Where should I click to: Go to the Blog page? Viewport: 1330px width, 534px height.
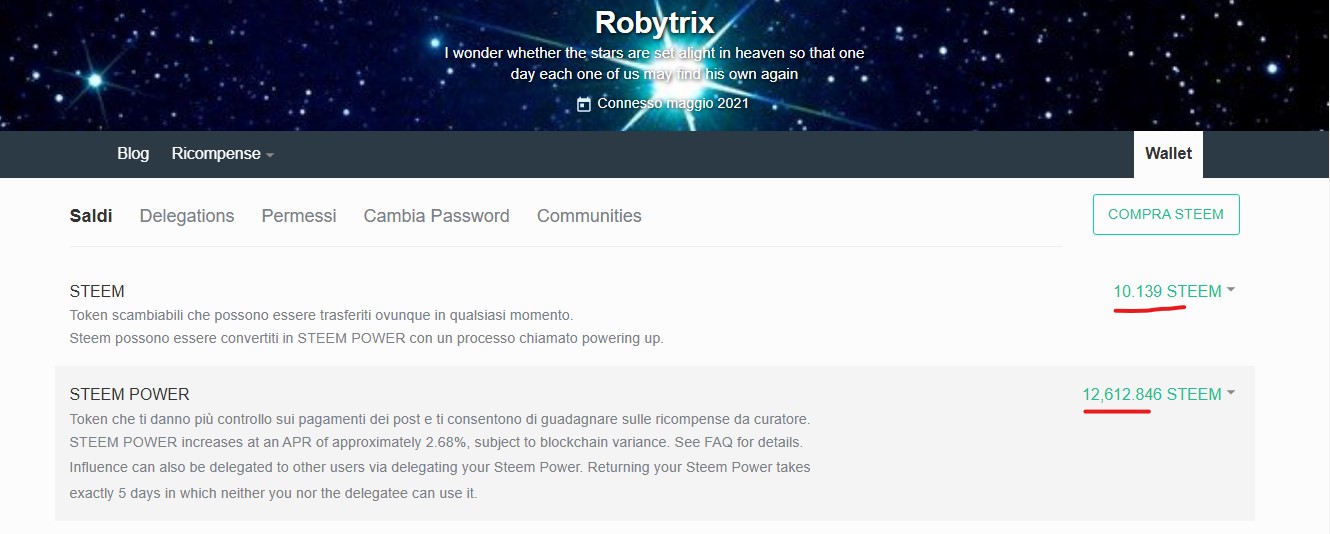[x=133, y=154]
